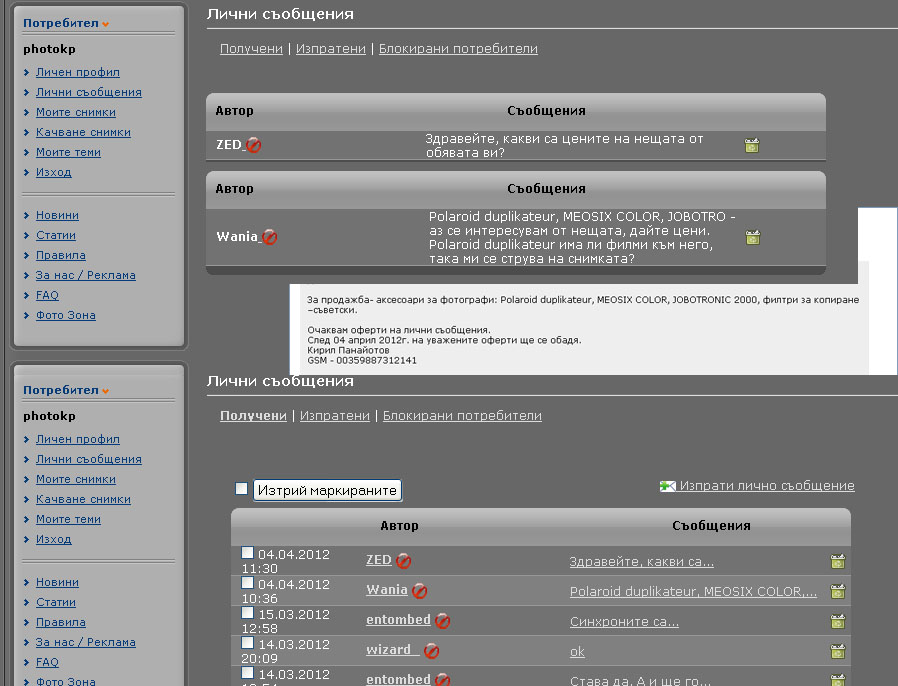This screenshot has height=686, width=898.
Task: Switch to the bold Получени tab
Action: 253,415
